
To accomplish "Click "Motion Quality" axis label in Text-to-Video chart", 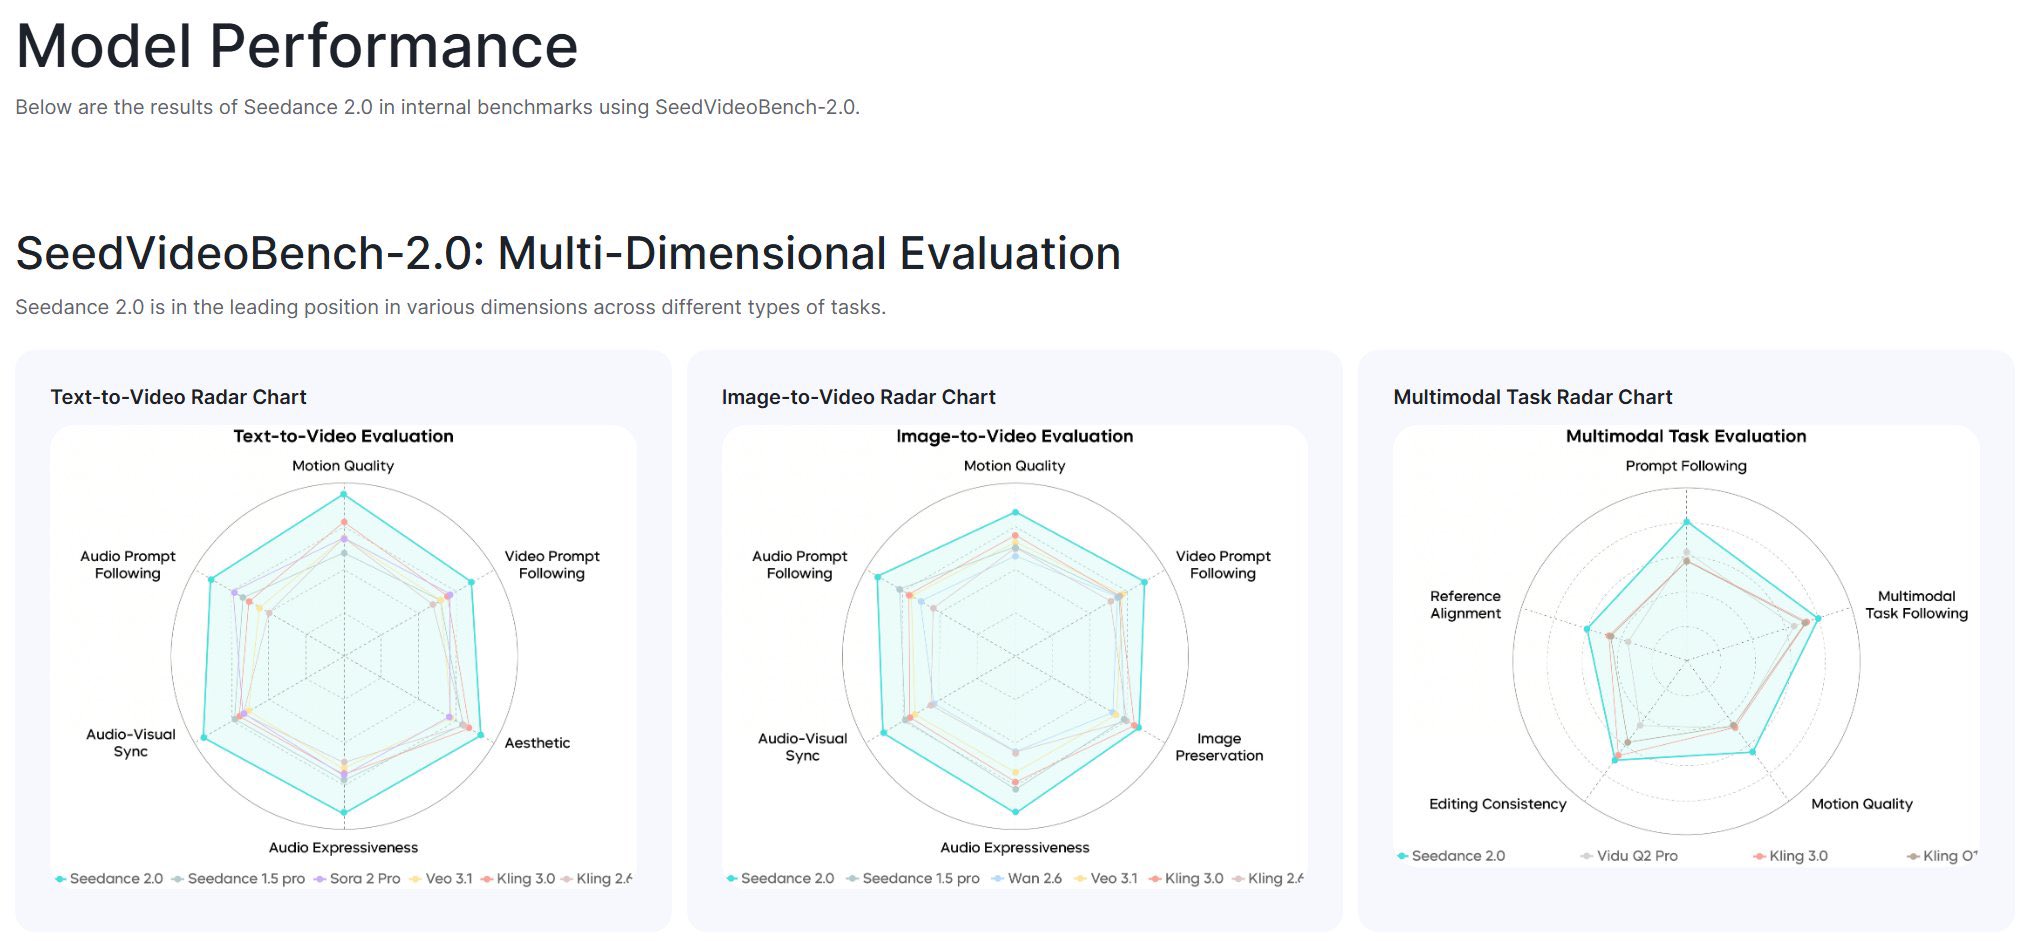I will click(x=343, y=466).
